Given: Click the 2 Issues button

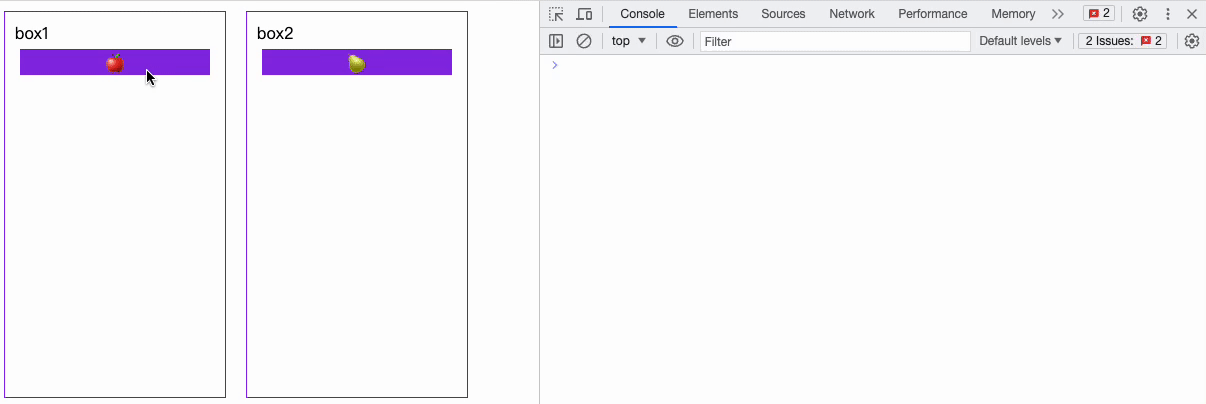Looking at the screenshot, I should [x=1122, y=41].
